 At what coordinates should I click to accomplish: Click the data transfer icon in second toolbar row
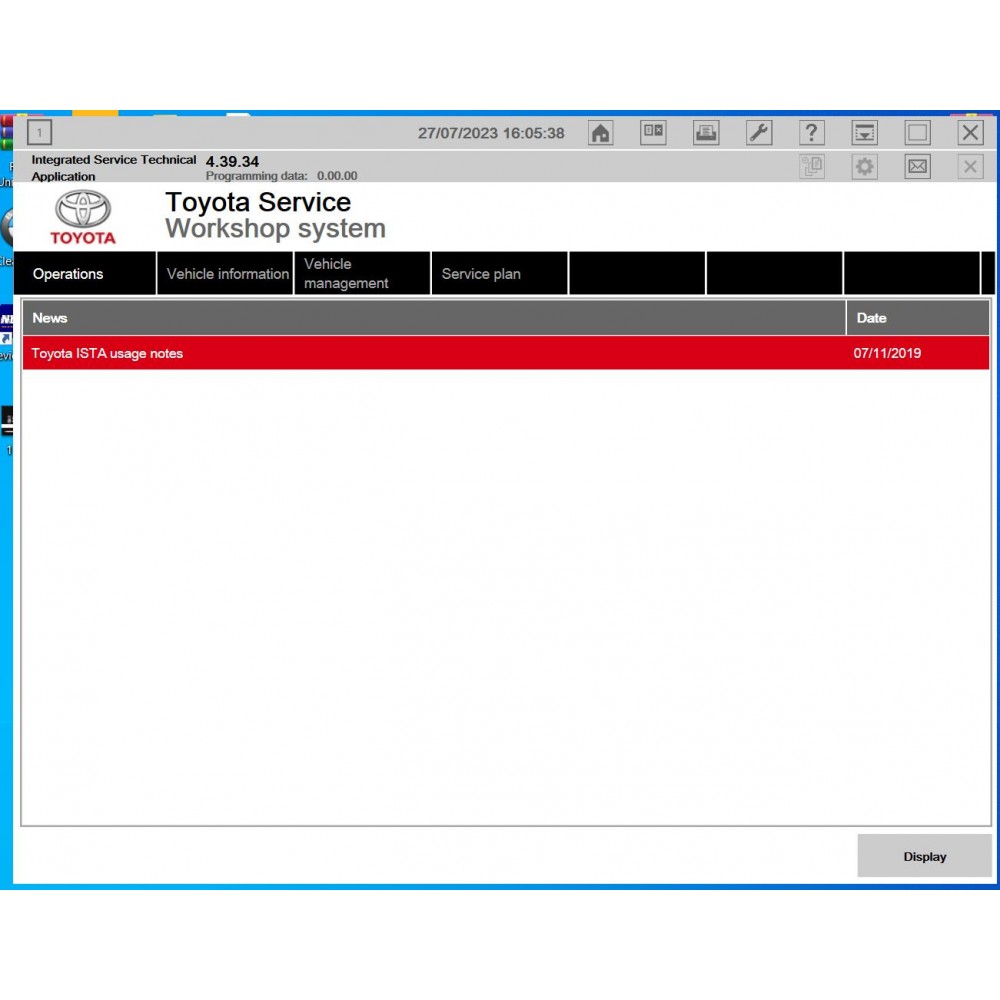pos(812,167)
